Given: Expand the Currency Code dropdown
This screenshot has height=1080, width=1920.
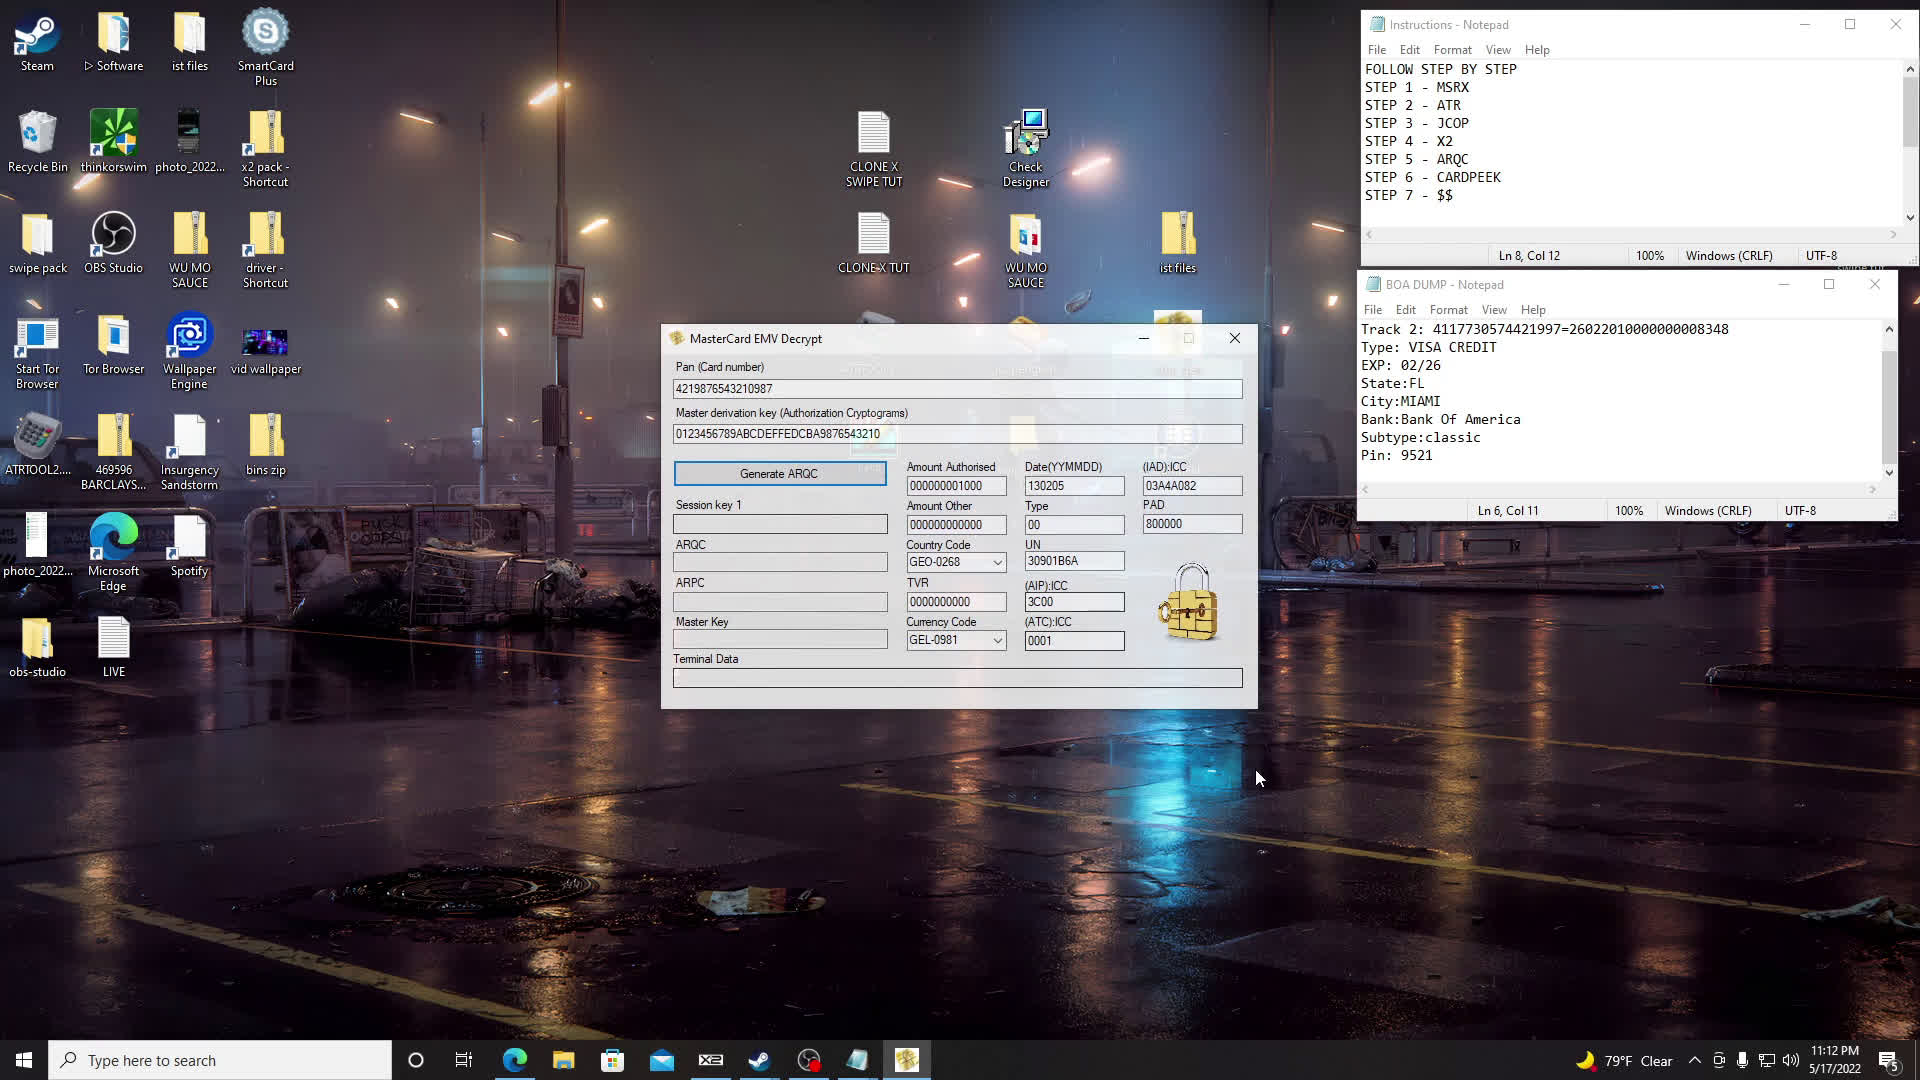Looking at the screenshot, I should click(x=997, y=641).
